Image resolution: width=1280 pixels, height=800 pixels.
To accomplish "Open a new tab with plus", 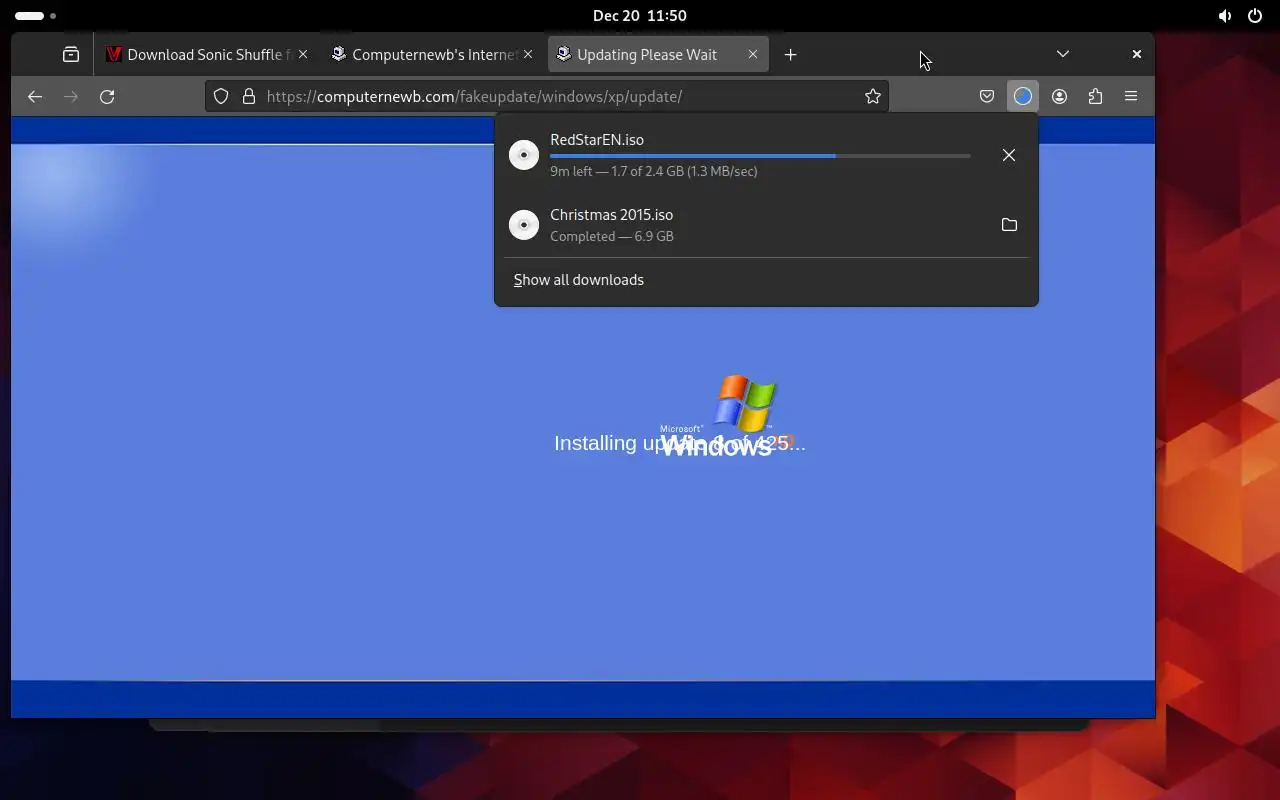I will coord(790,55).
